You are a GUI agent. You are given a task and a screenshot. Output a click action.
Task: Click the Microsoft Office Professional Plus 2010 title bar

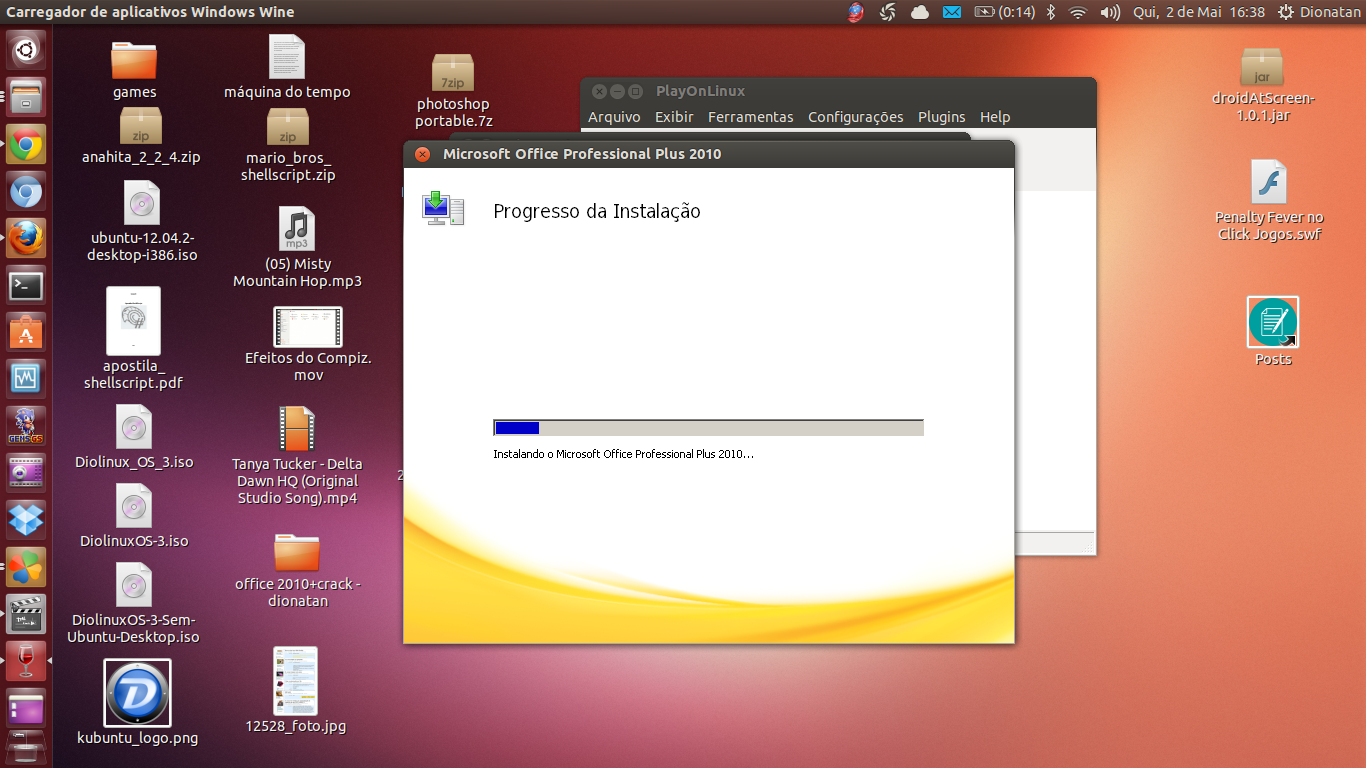(709, 154)
